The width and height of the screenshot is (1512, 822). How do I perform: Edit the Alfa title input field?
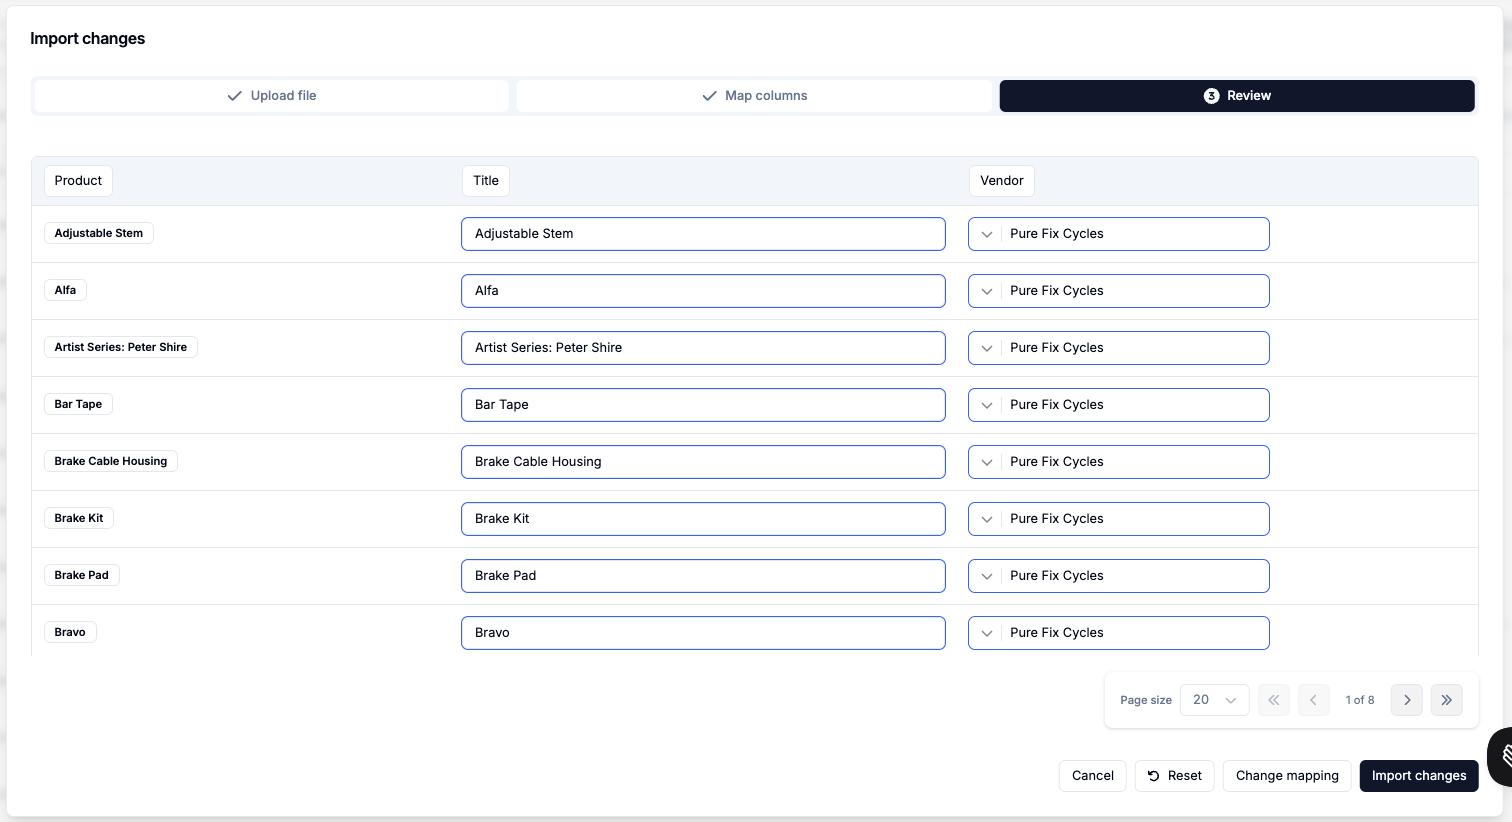tap(702, 291)
